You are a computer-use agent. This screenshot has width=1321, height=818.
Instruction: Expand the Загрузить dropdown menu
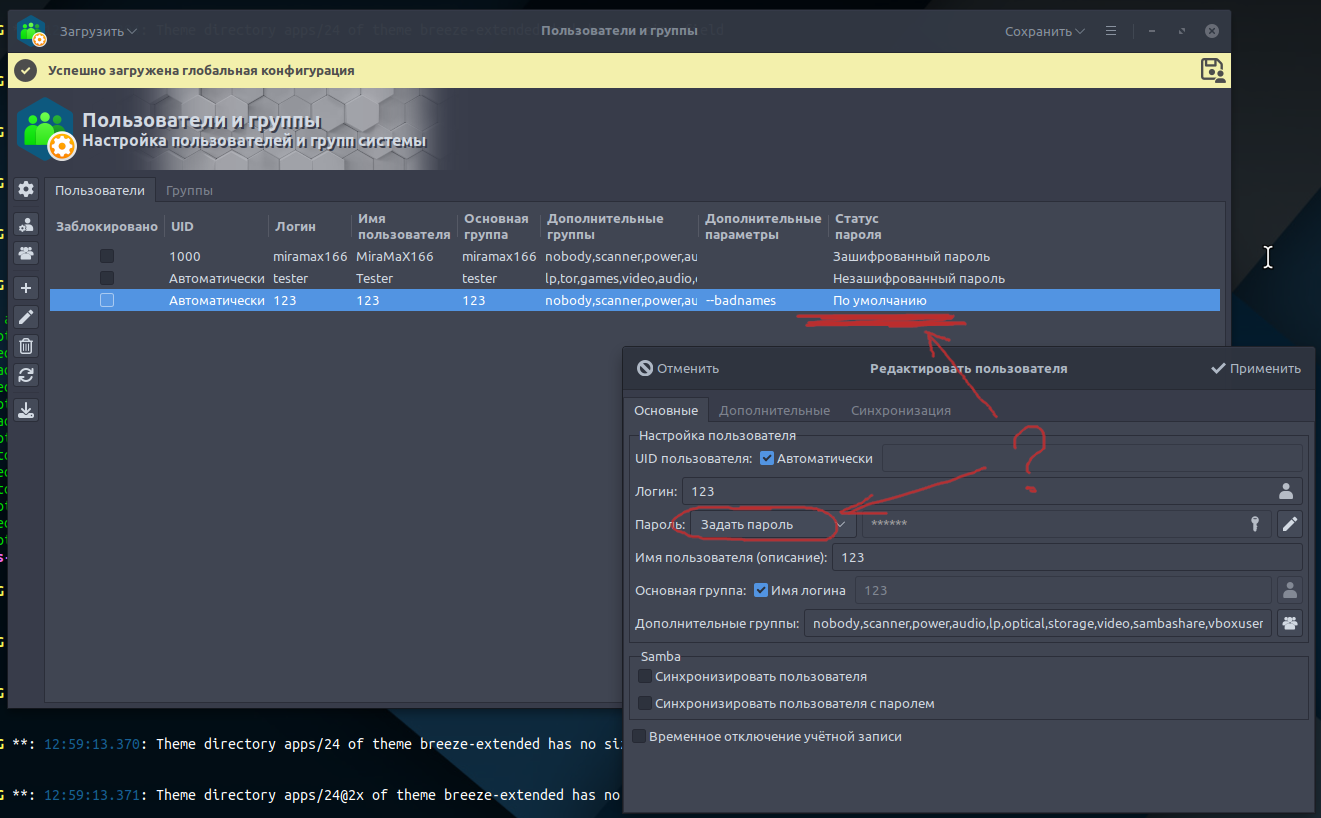tap(98, 31)
